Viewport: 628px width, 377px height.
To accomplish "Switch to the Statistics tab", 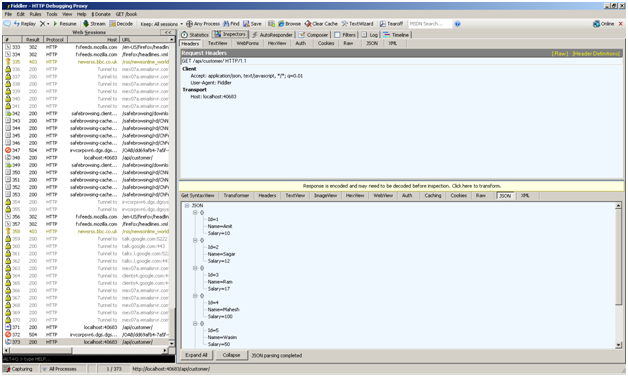I will [195, 35].
